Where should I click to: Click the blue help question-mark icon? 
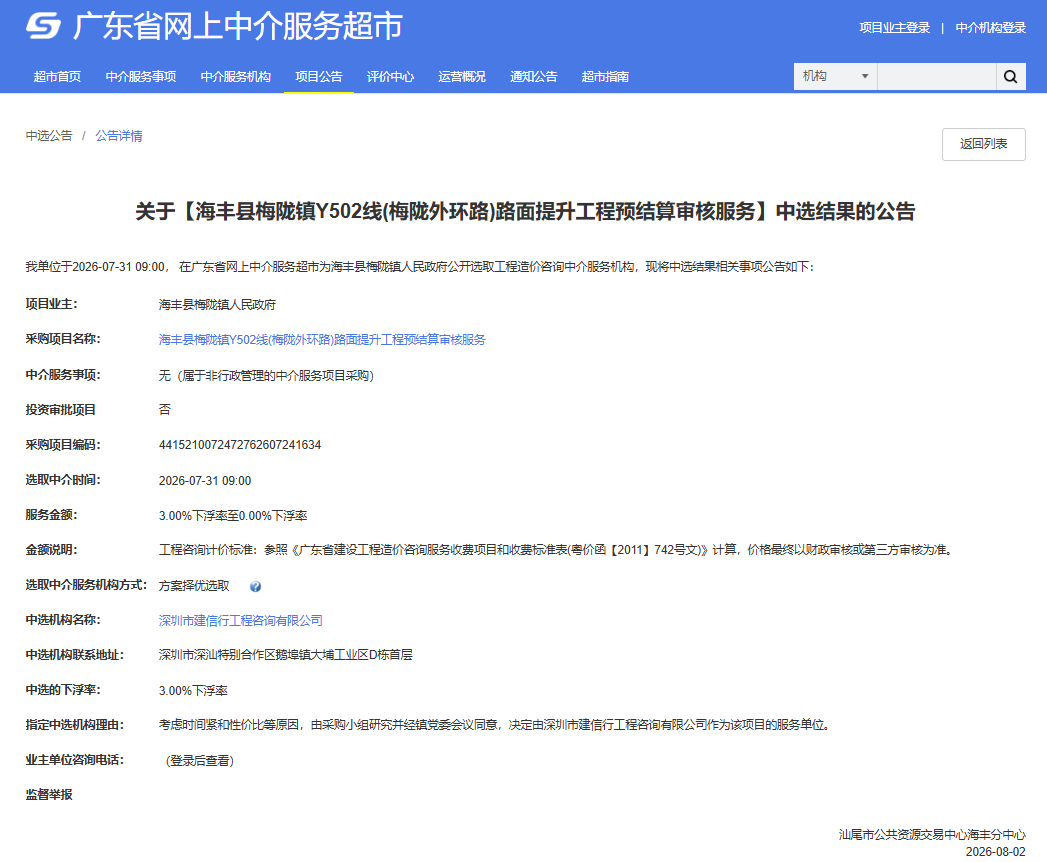[x=255, y=586]
